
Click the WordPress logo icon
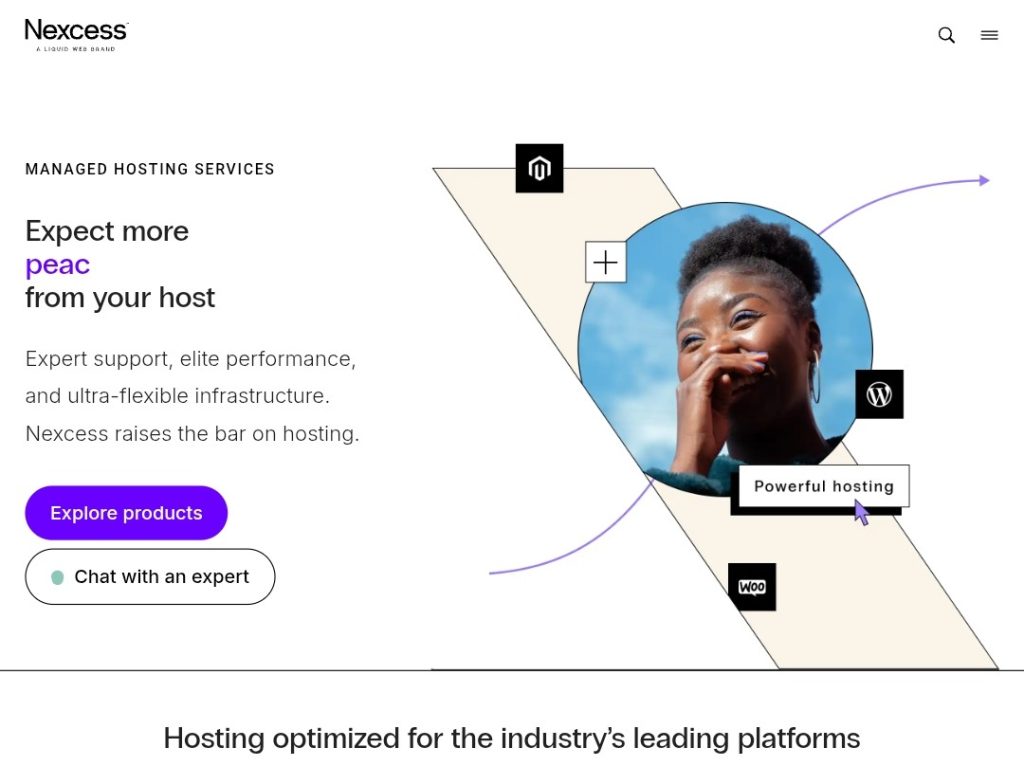click(879, 394)
